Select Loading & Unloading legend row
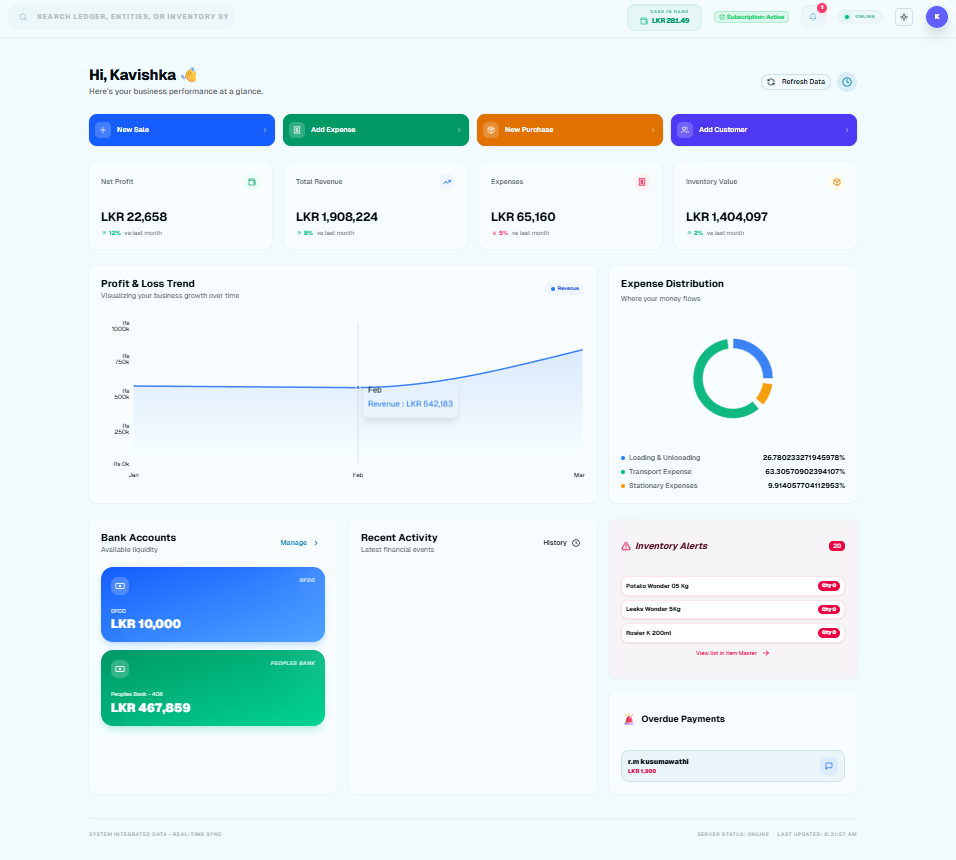 point(733,458)
